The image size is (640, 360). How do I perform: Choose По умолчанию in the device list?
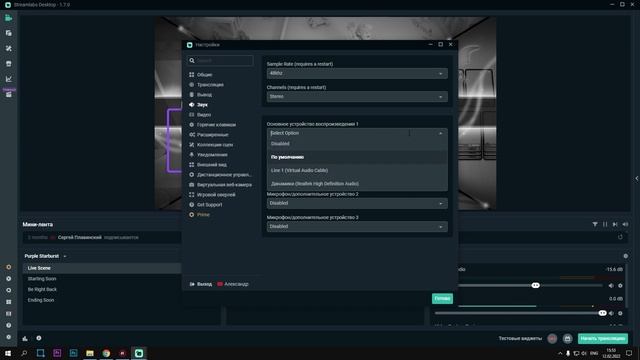pos(357,157)
